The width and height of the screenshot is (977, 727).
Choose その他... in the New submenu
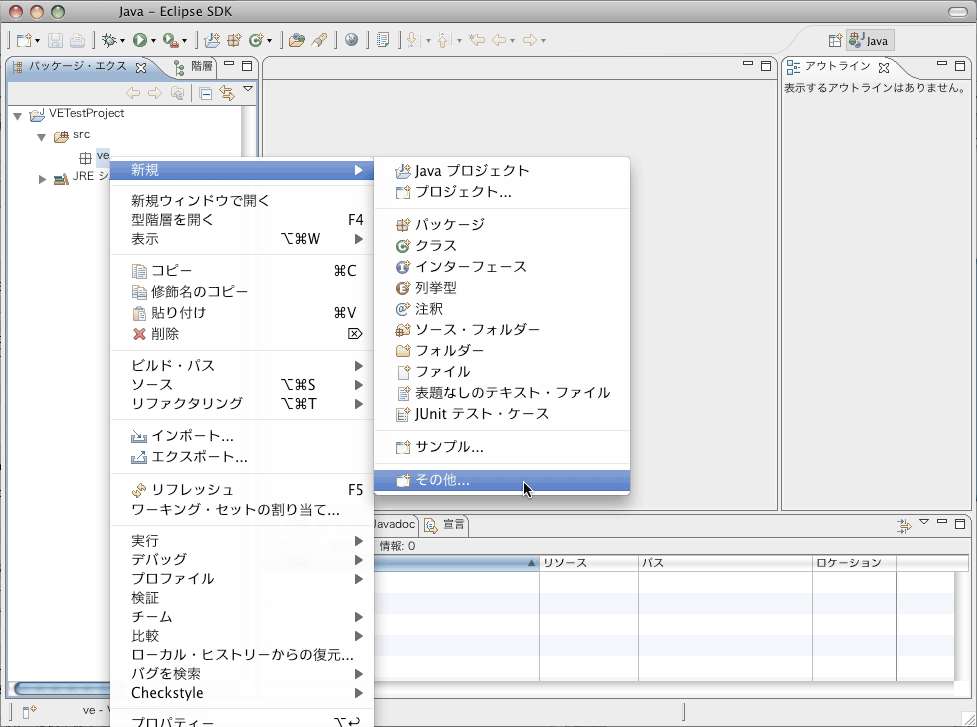[x=502, y=480]
